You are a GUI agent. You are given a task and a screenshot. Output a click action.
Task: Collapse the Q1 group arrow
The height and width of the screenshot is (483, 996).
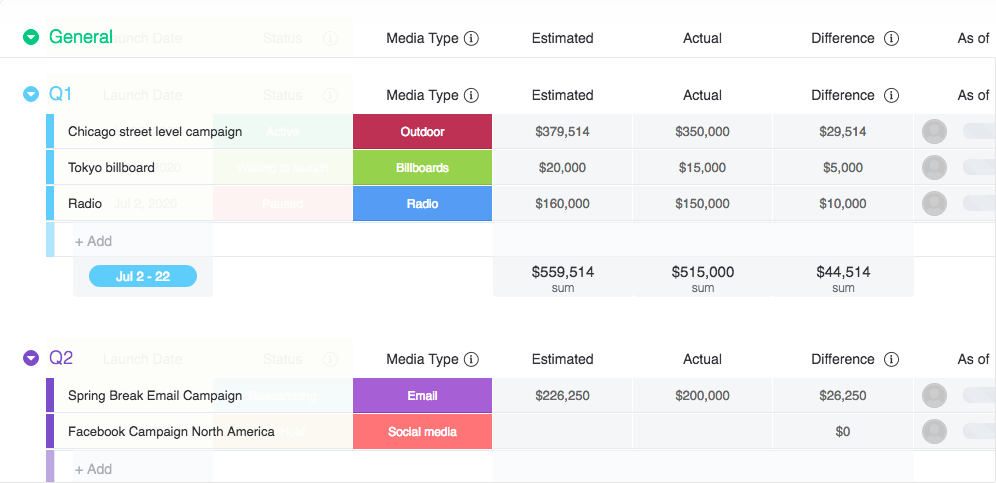[x=31, y=95]
